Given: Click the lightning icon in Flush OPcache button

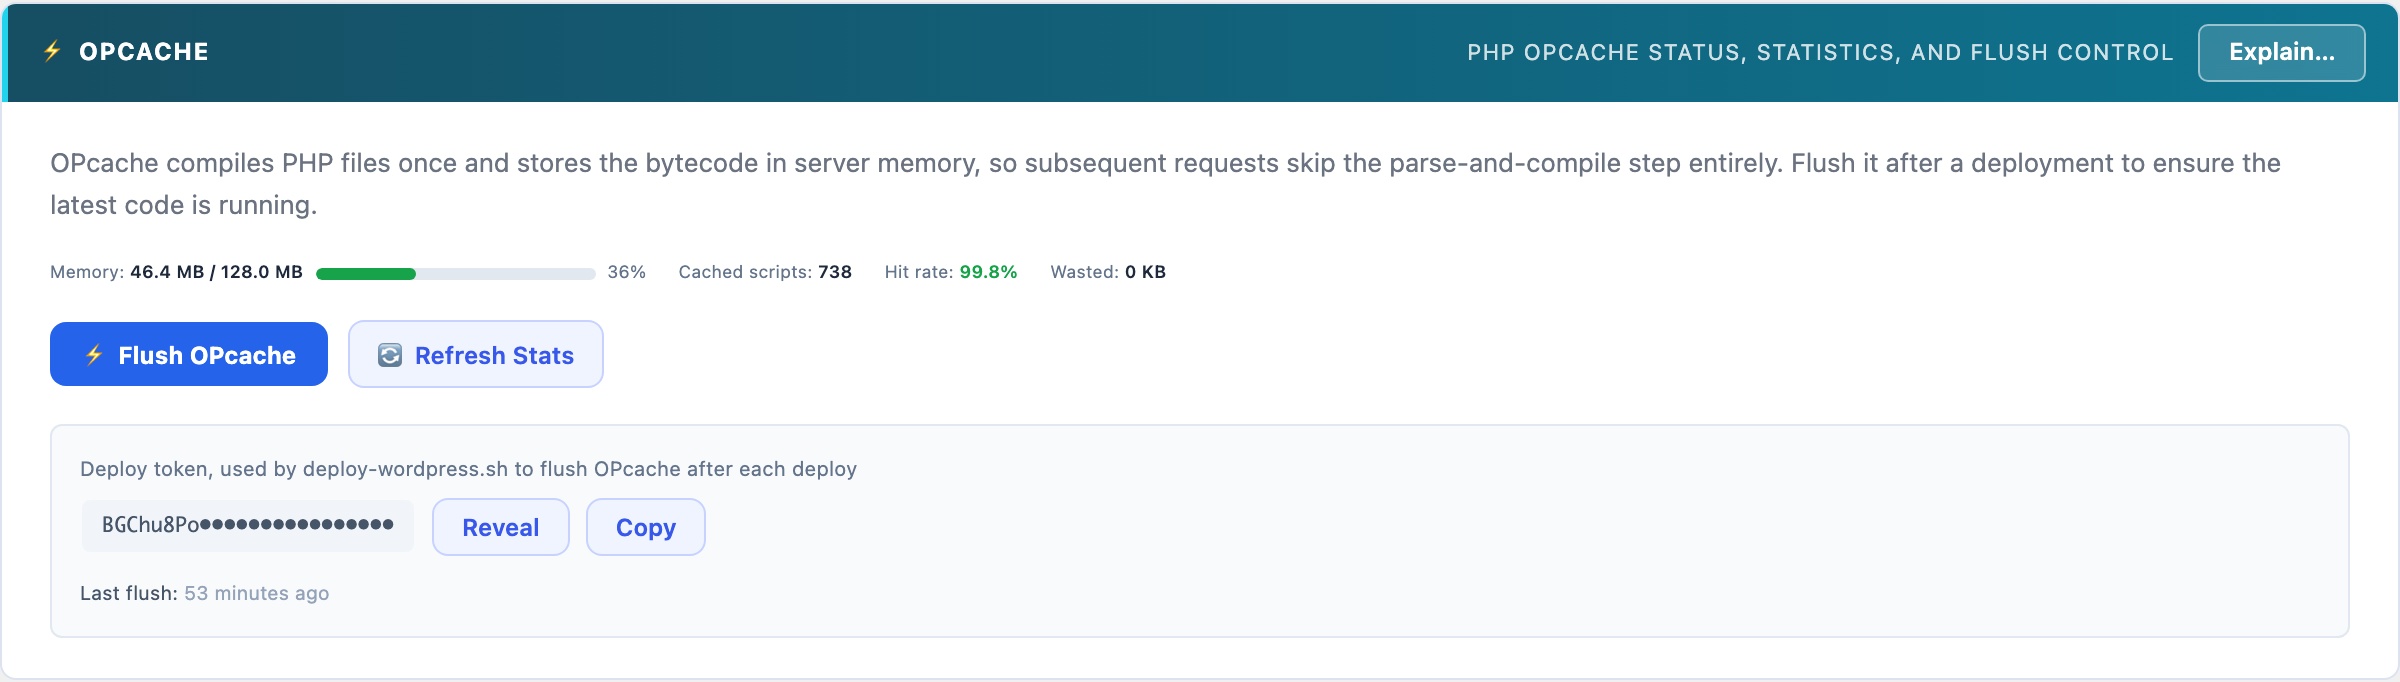Looking at the screenshot, I should click(x=94, y=355).
